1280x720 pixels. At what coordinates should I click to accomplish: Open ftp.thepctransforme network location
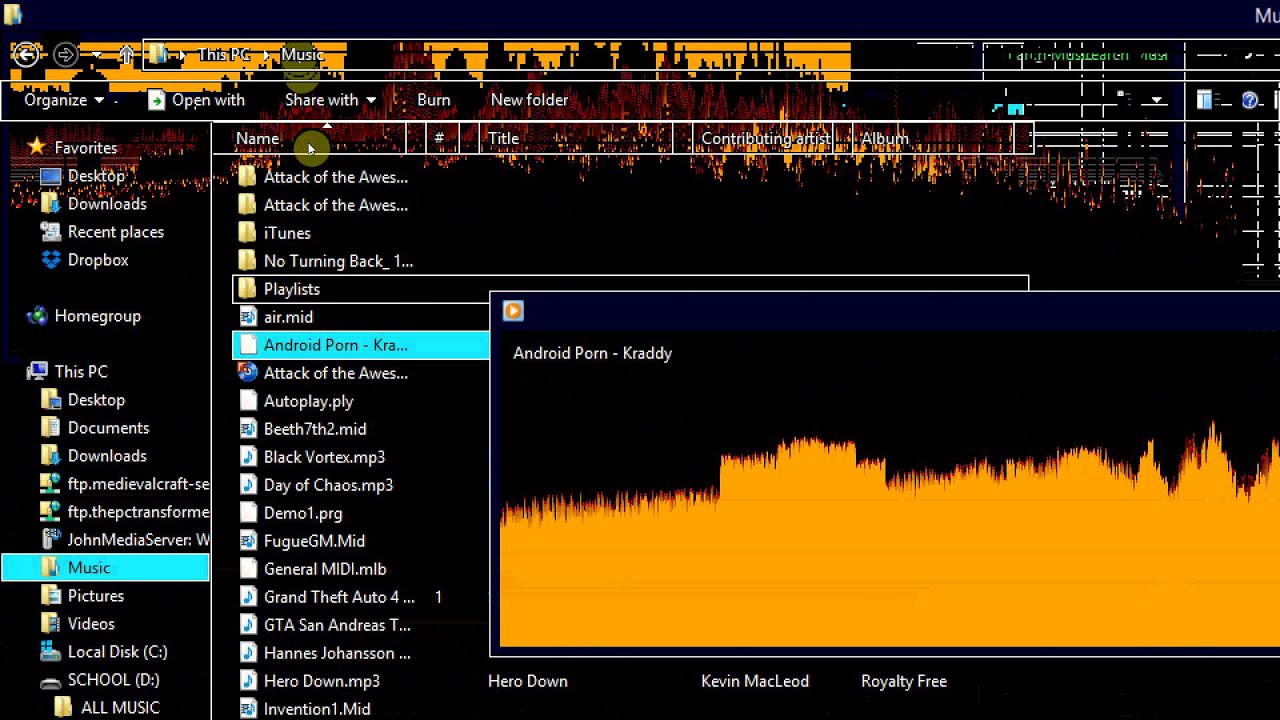138,512
